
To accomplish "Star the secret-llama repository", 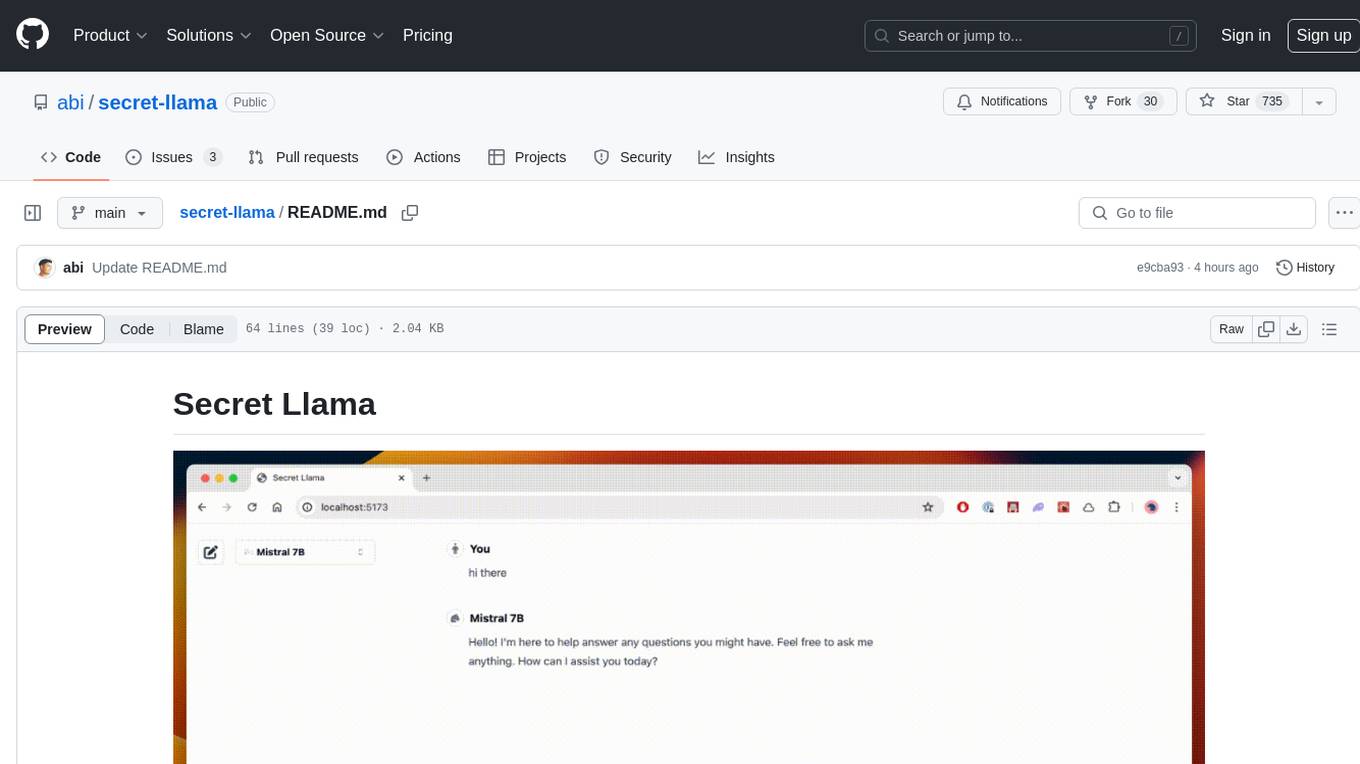I will (1243, 102).
